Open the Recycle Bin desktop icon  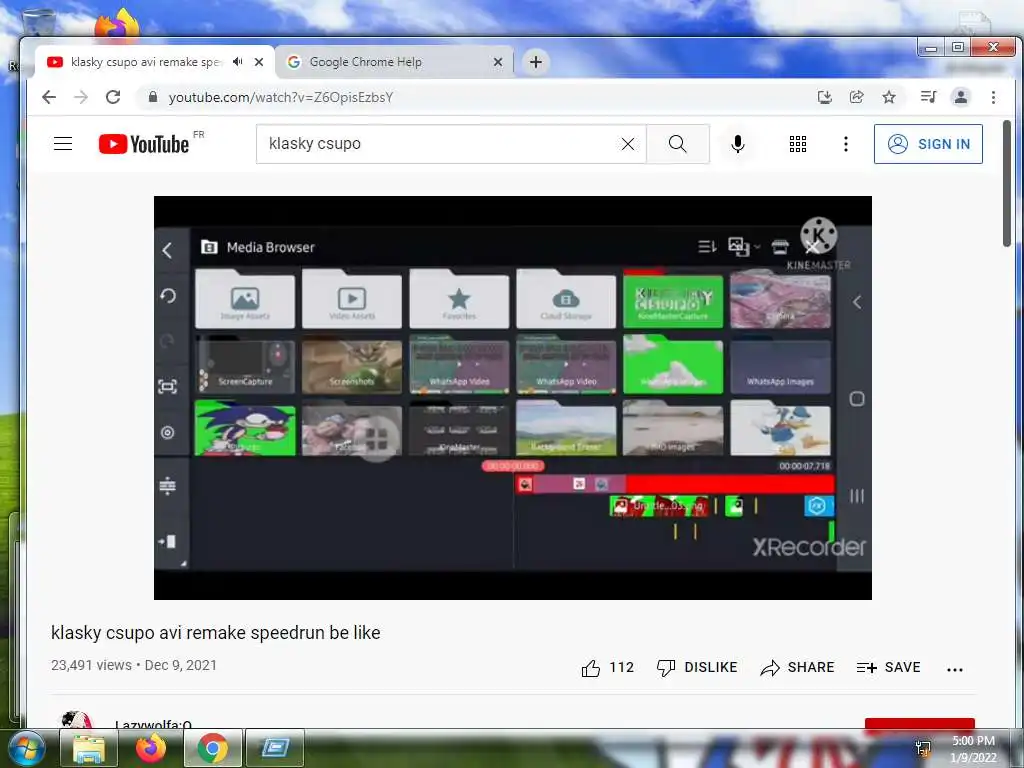click(39, 22)
